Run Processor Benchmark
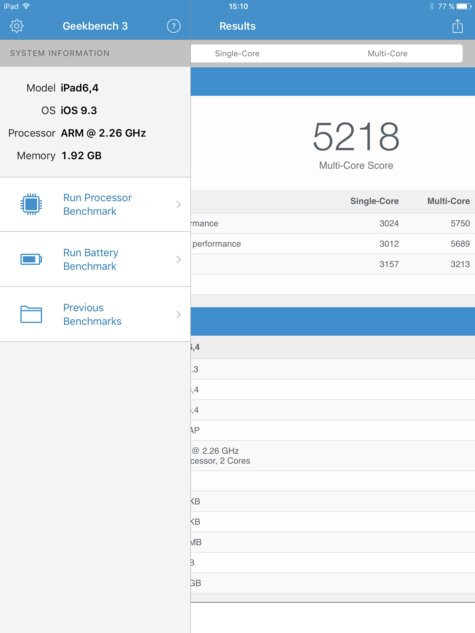This screenshot has width=475, height=633. click(x=95, y=205)
